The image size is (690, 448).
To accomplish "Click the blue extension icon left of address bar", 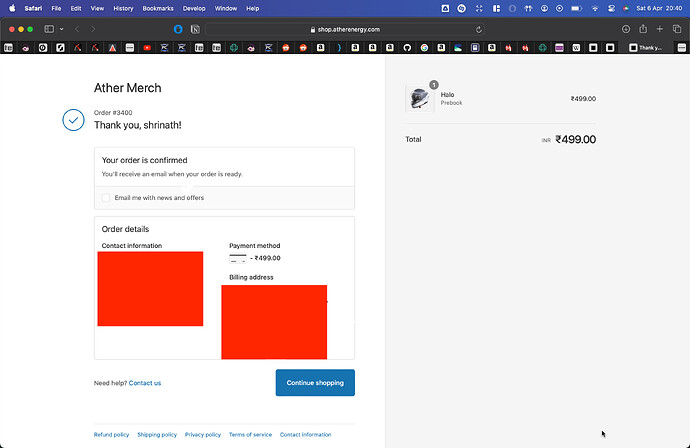I will click(x=178, y=29).
